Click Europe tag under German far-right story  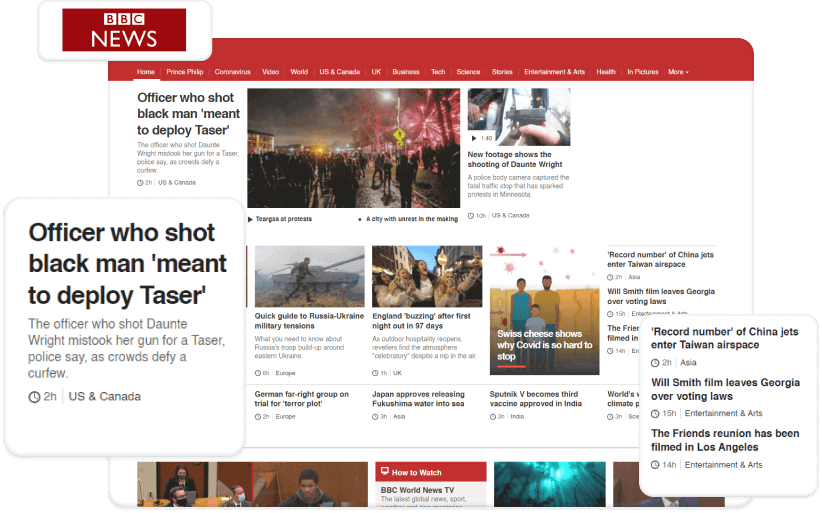285,417
